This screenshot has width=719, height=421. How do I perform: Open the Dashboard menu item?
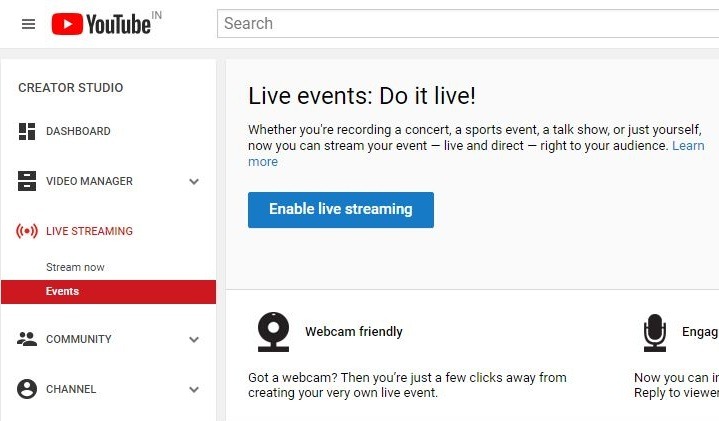pos(78,131)
